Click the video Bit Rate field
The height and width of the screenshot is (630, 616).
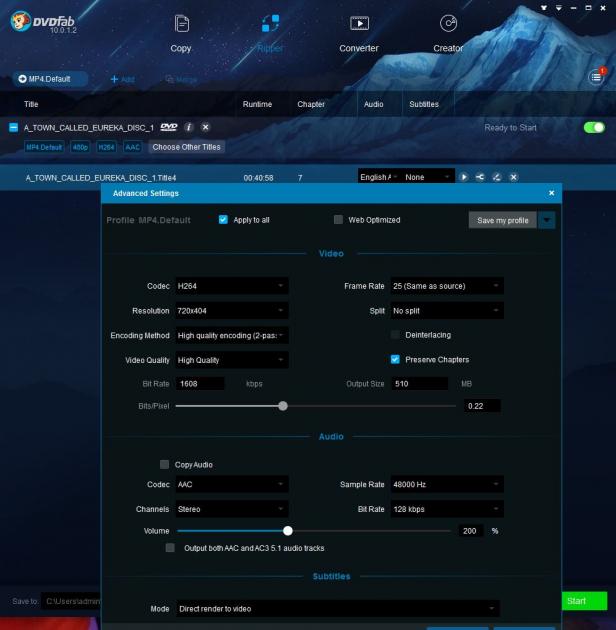[200, 384]
